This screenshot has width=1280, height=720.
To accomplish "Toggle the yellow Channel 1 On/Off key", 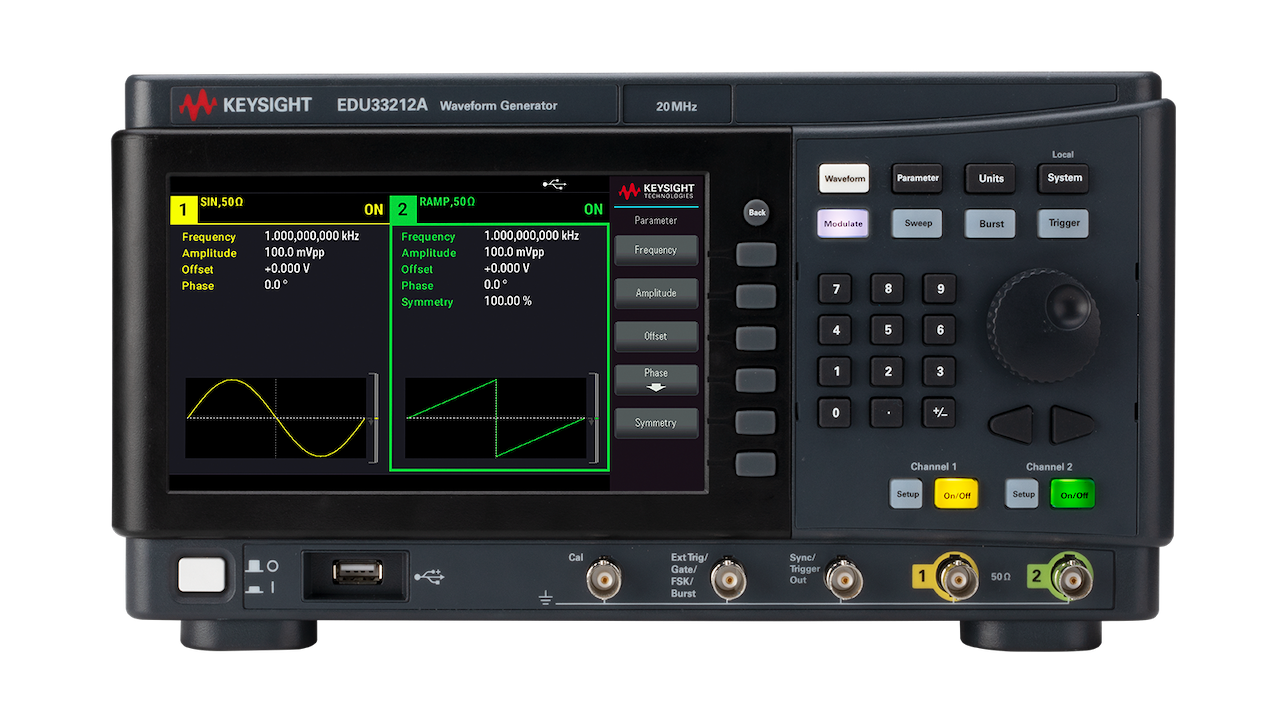I will [x=956, y=494].
